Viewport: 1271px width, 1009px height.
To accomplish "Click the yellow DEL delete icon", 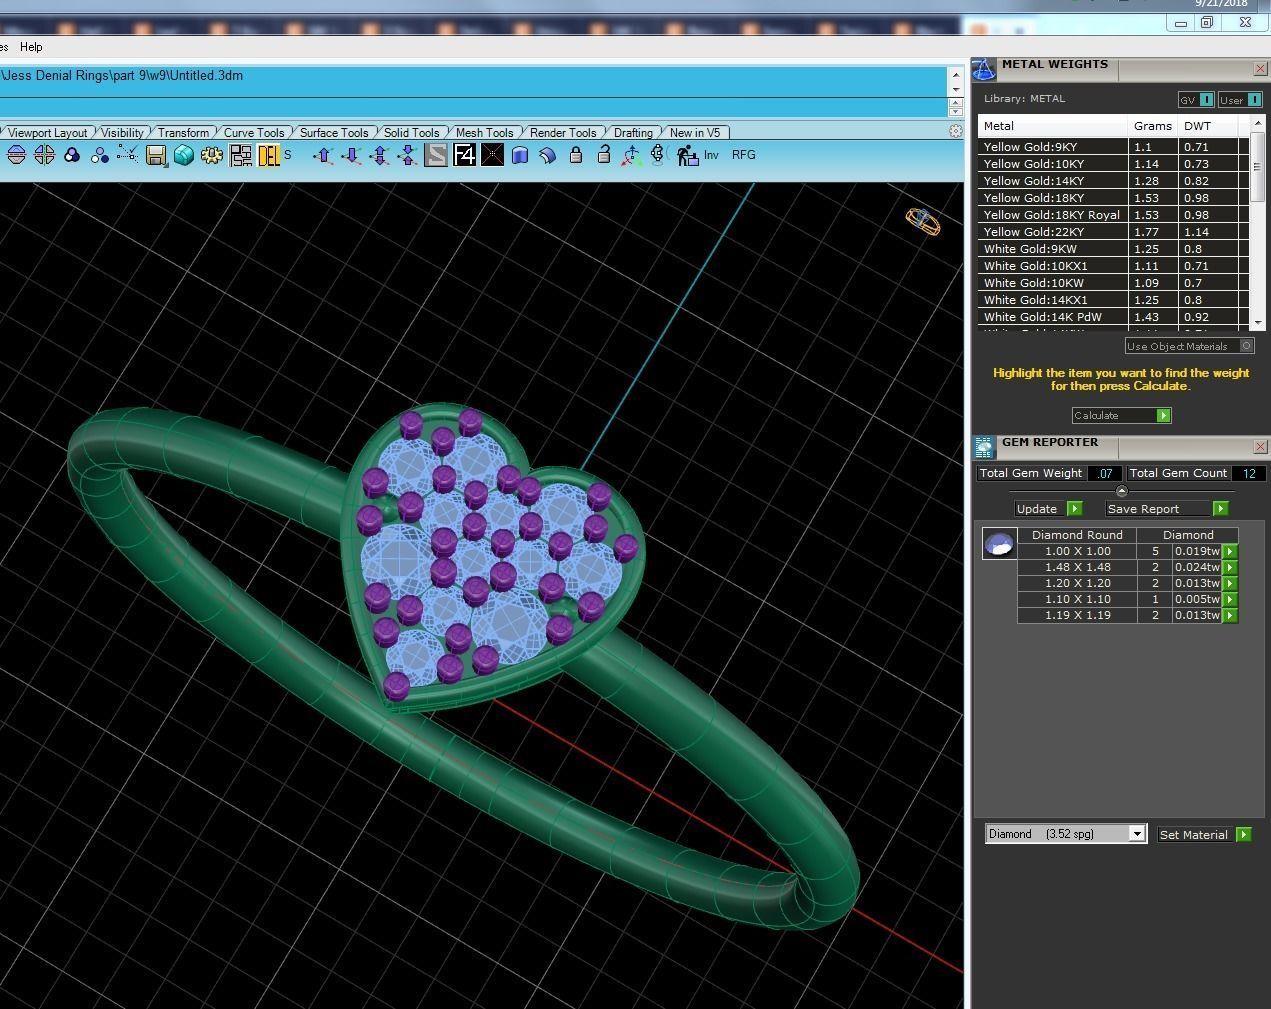I will (x=269, y=155).
